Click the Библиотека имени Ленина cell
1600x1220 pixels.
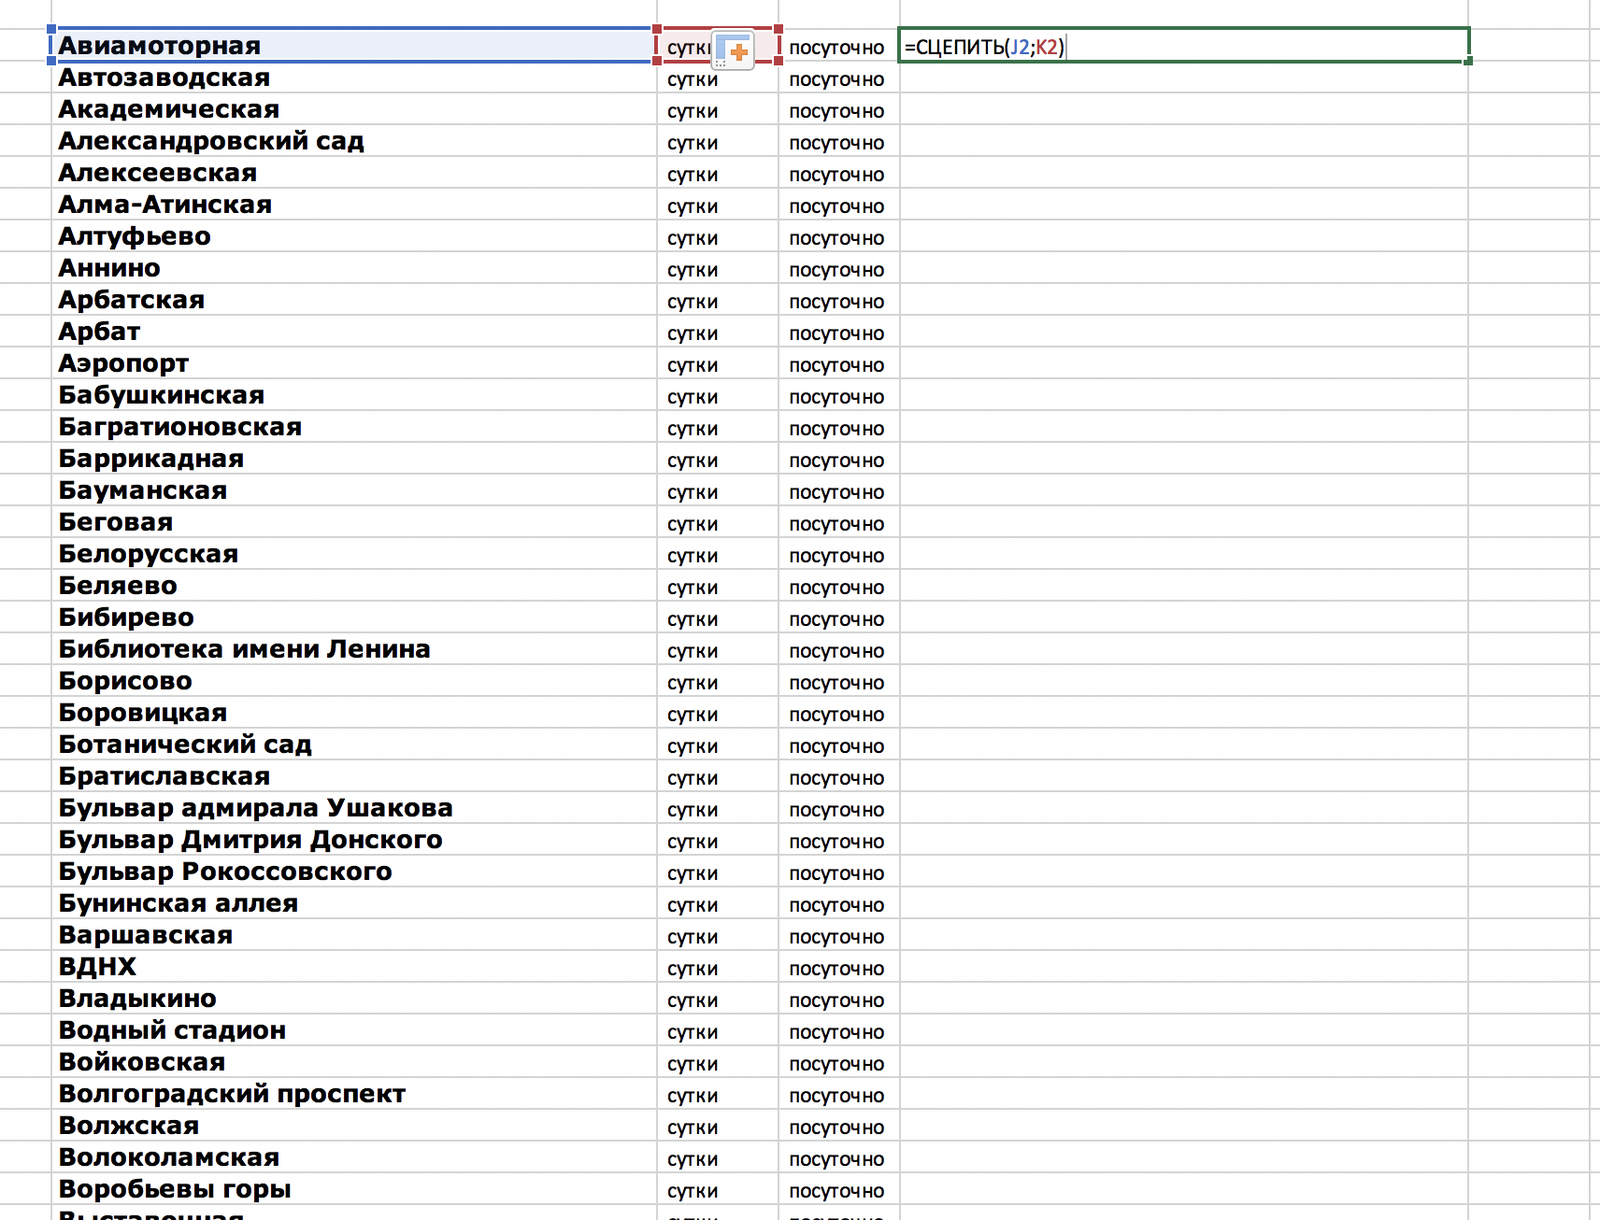coord(350,649)
